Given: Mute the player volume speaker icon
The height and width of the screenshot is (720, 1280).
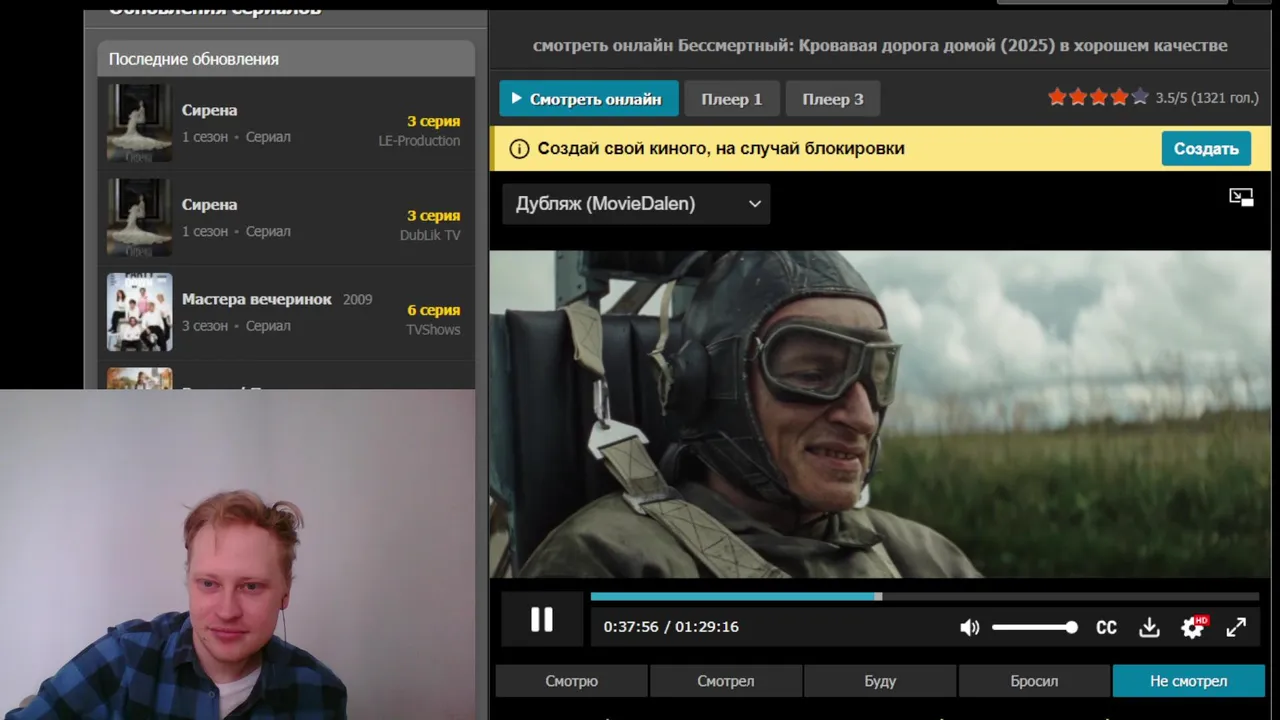Looking at the screenshot, I should coord(969,627).
